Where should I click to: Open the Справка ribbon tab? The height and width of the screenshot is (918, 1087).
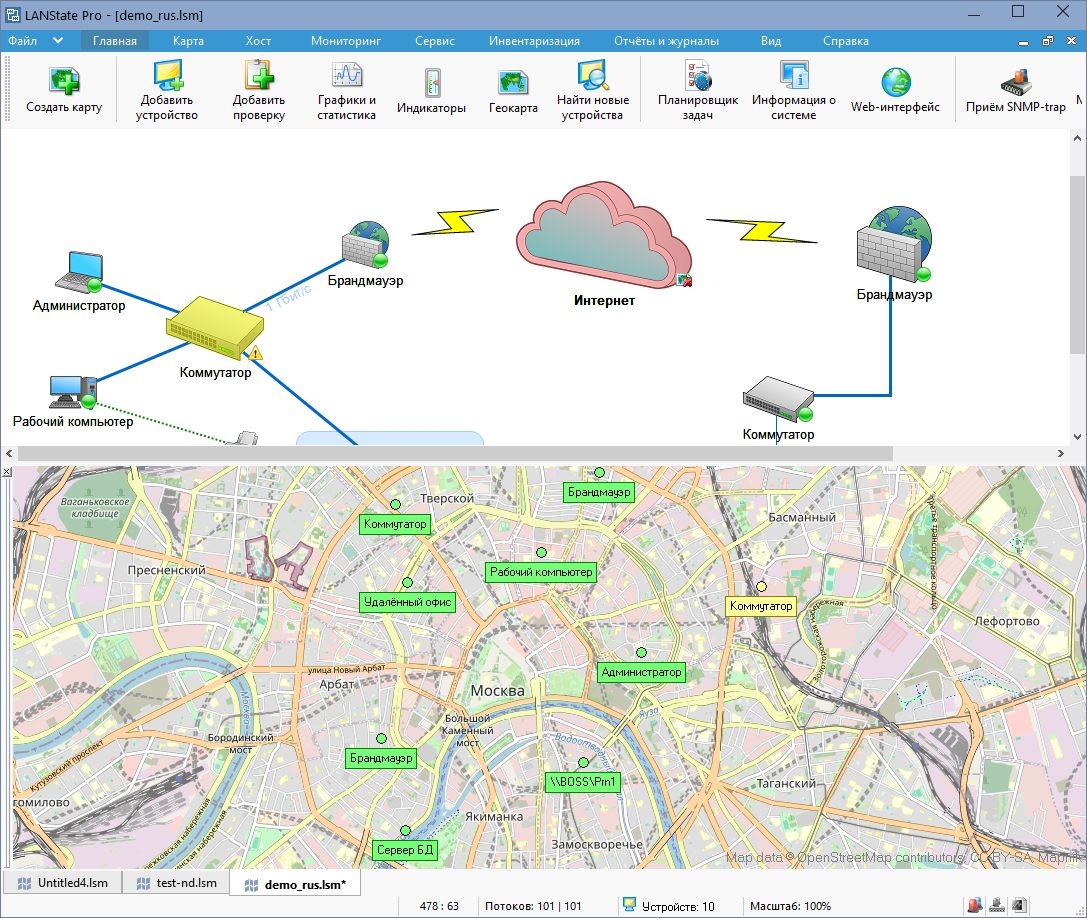click(x=846, y=41)
